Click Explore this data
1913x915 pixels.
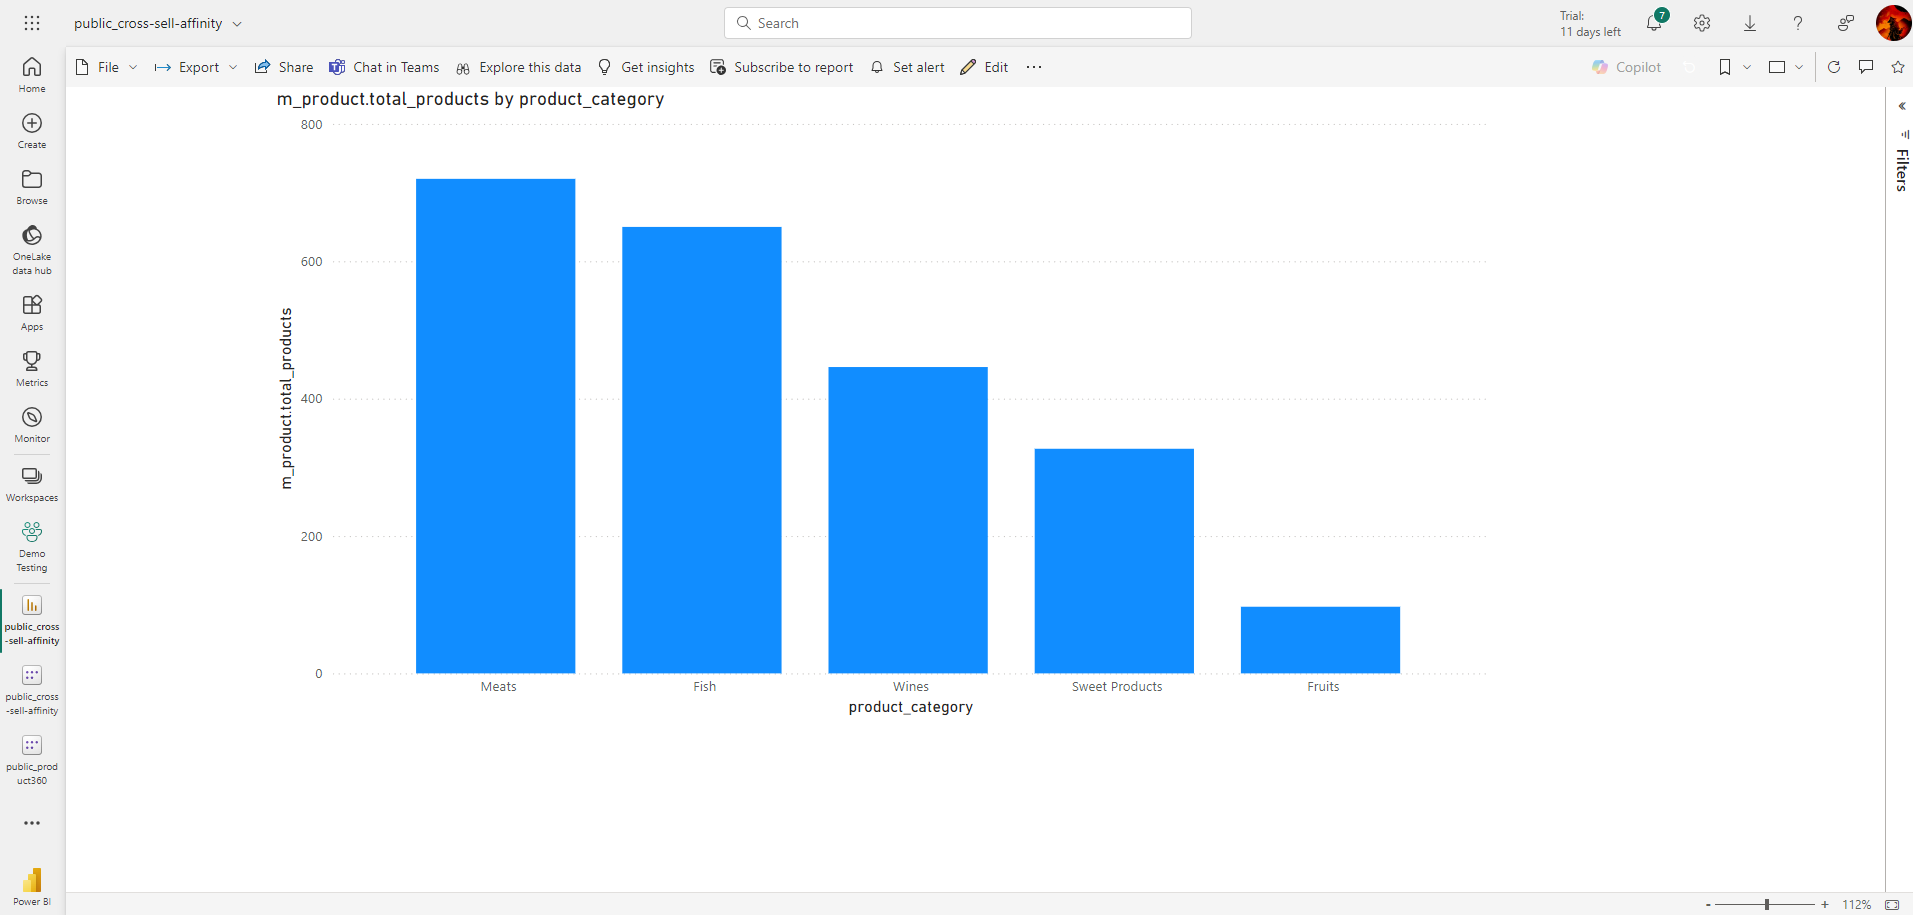pyautogui.click(x=518, y=67)
